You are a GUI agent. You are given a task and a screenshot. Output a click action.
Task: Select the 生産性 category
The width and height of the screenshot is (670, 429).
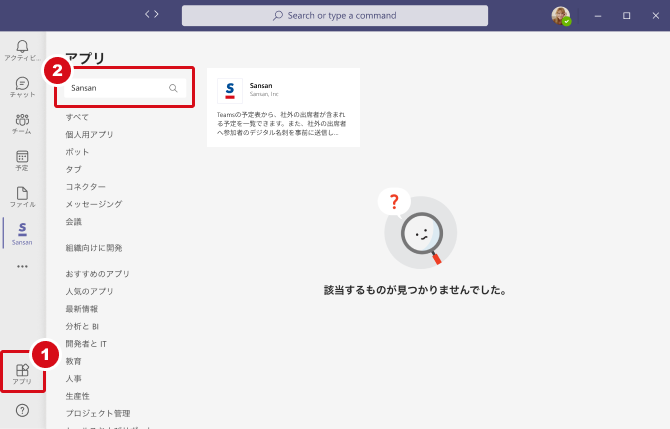(77, 396)
